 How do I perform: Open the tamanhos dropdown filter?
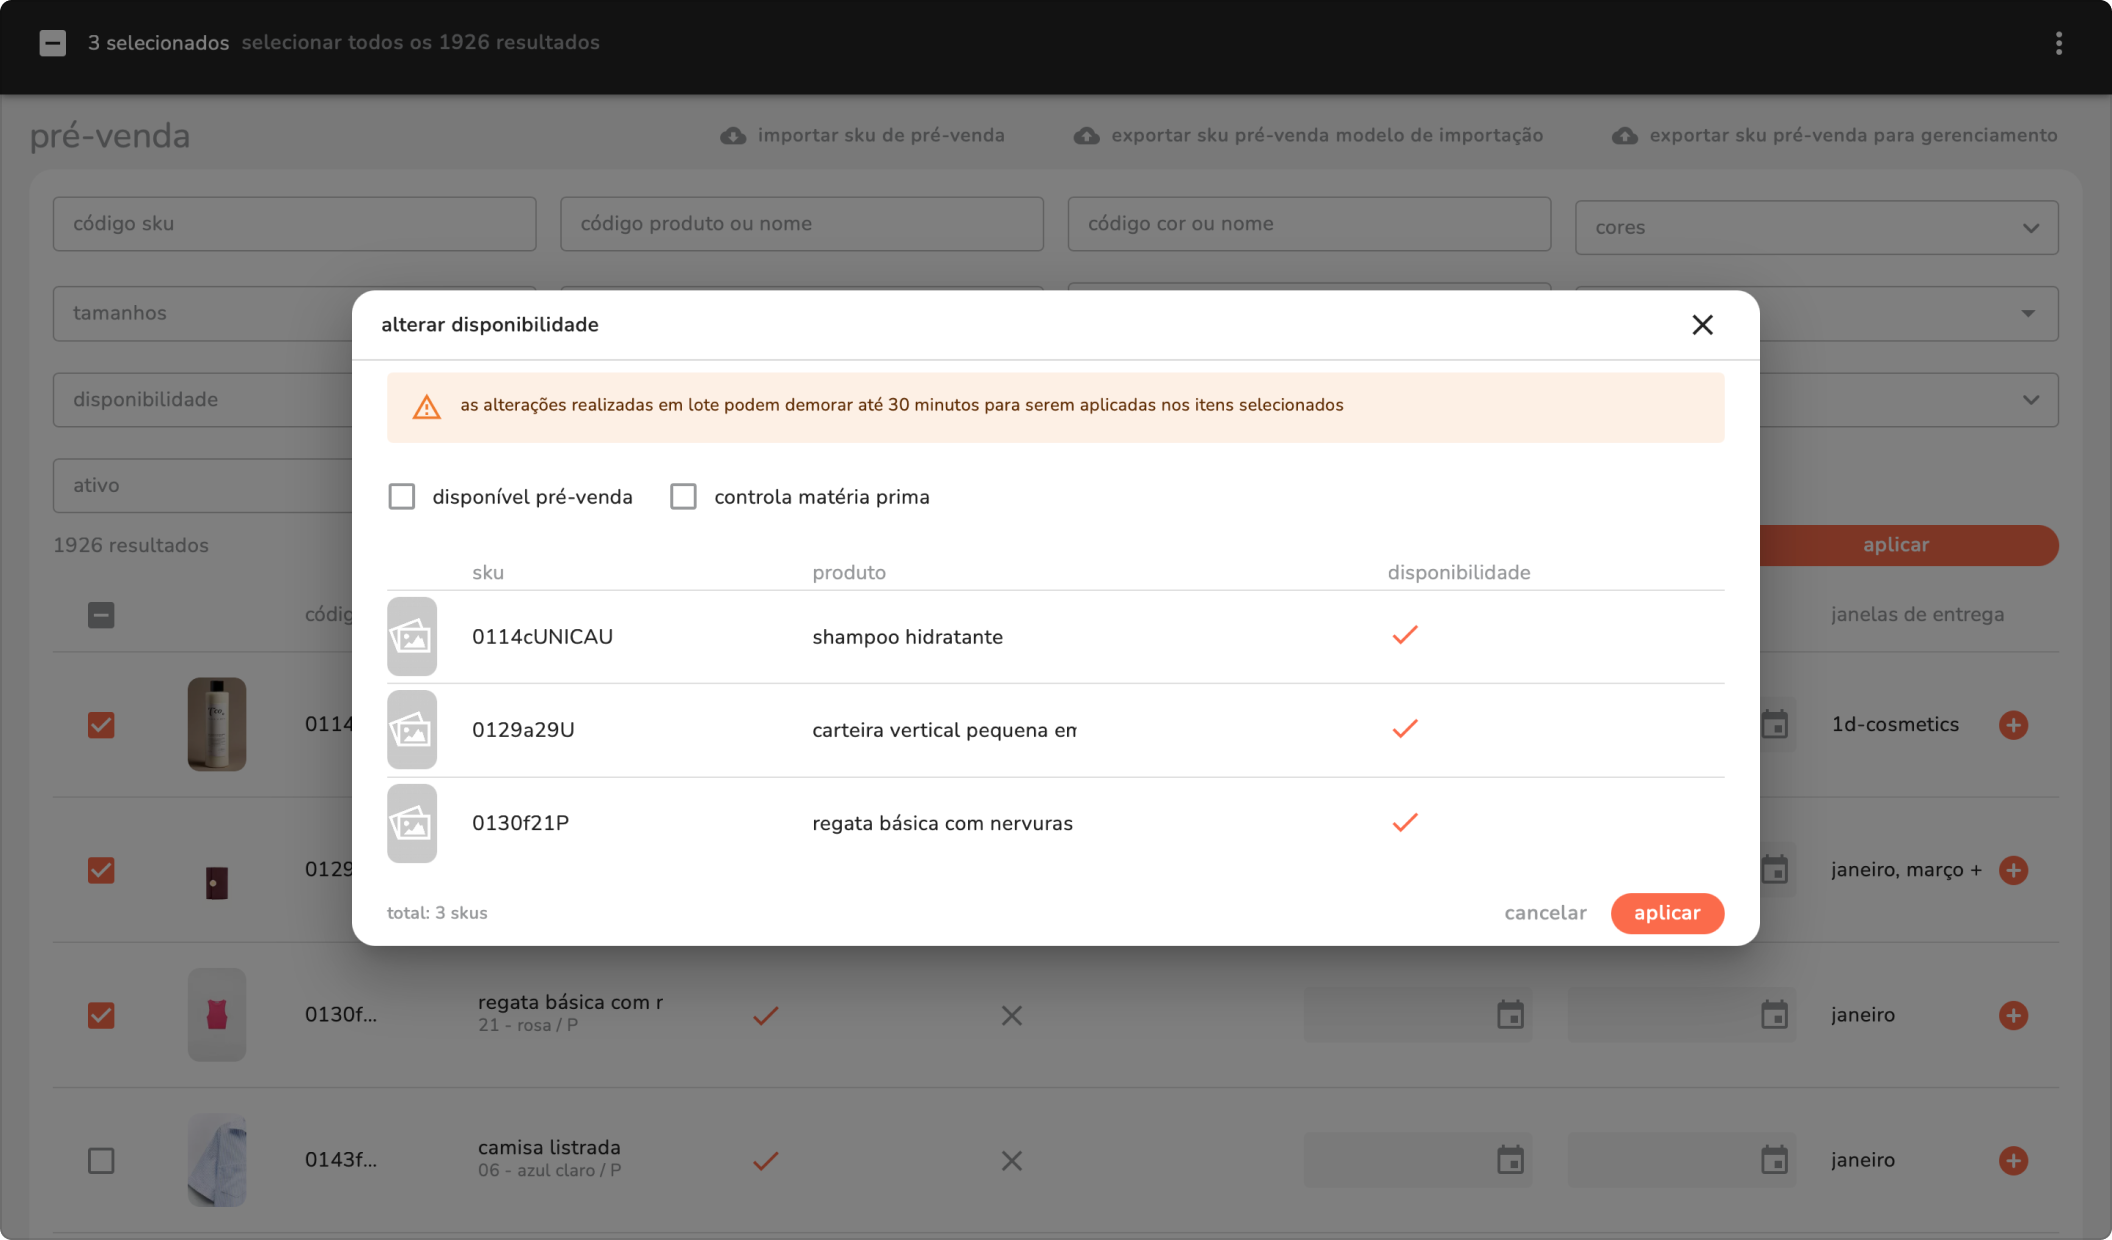pos(200,313)
